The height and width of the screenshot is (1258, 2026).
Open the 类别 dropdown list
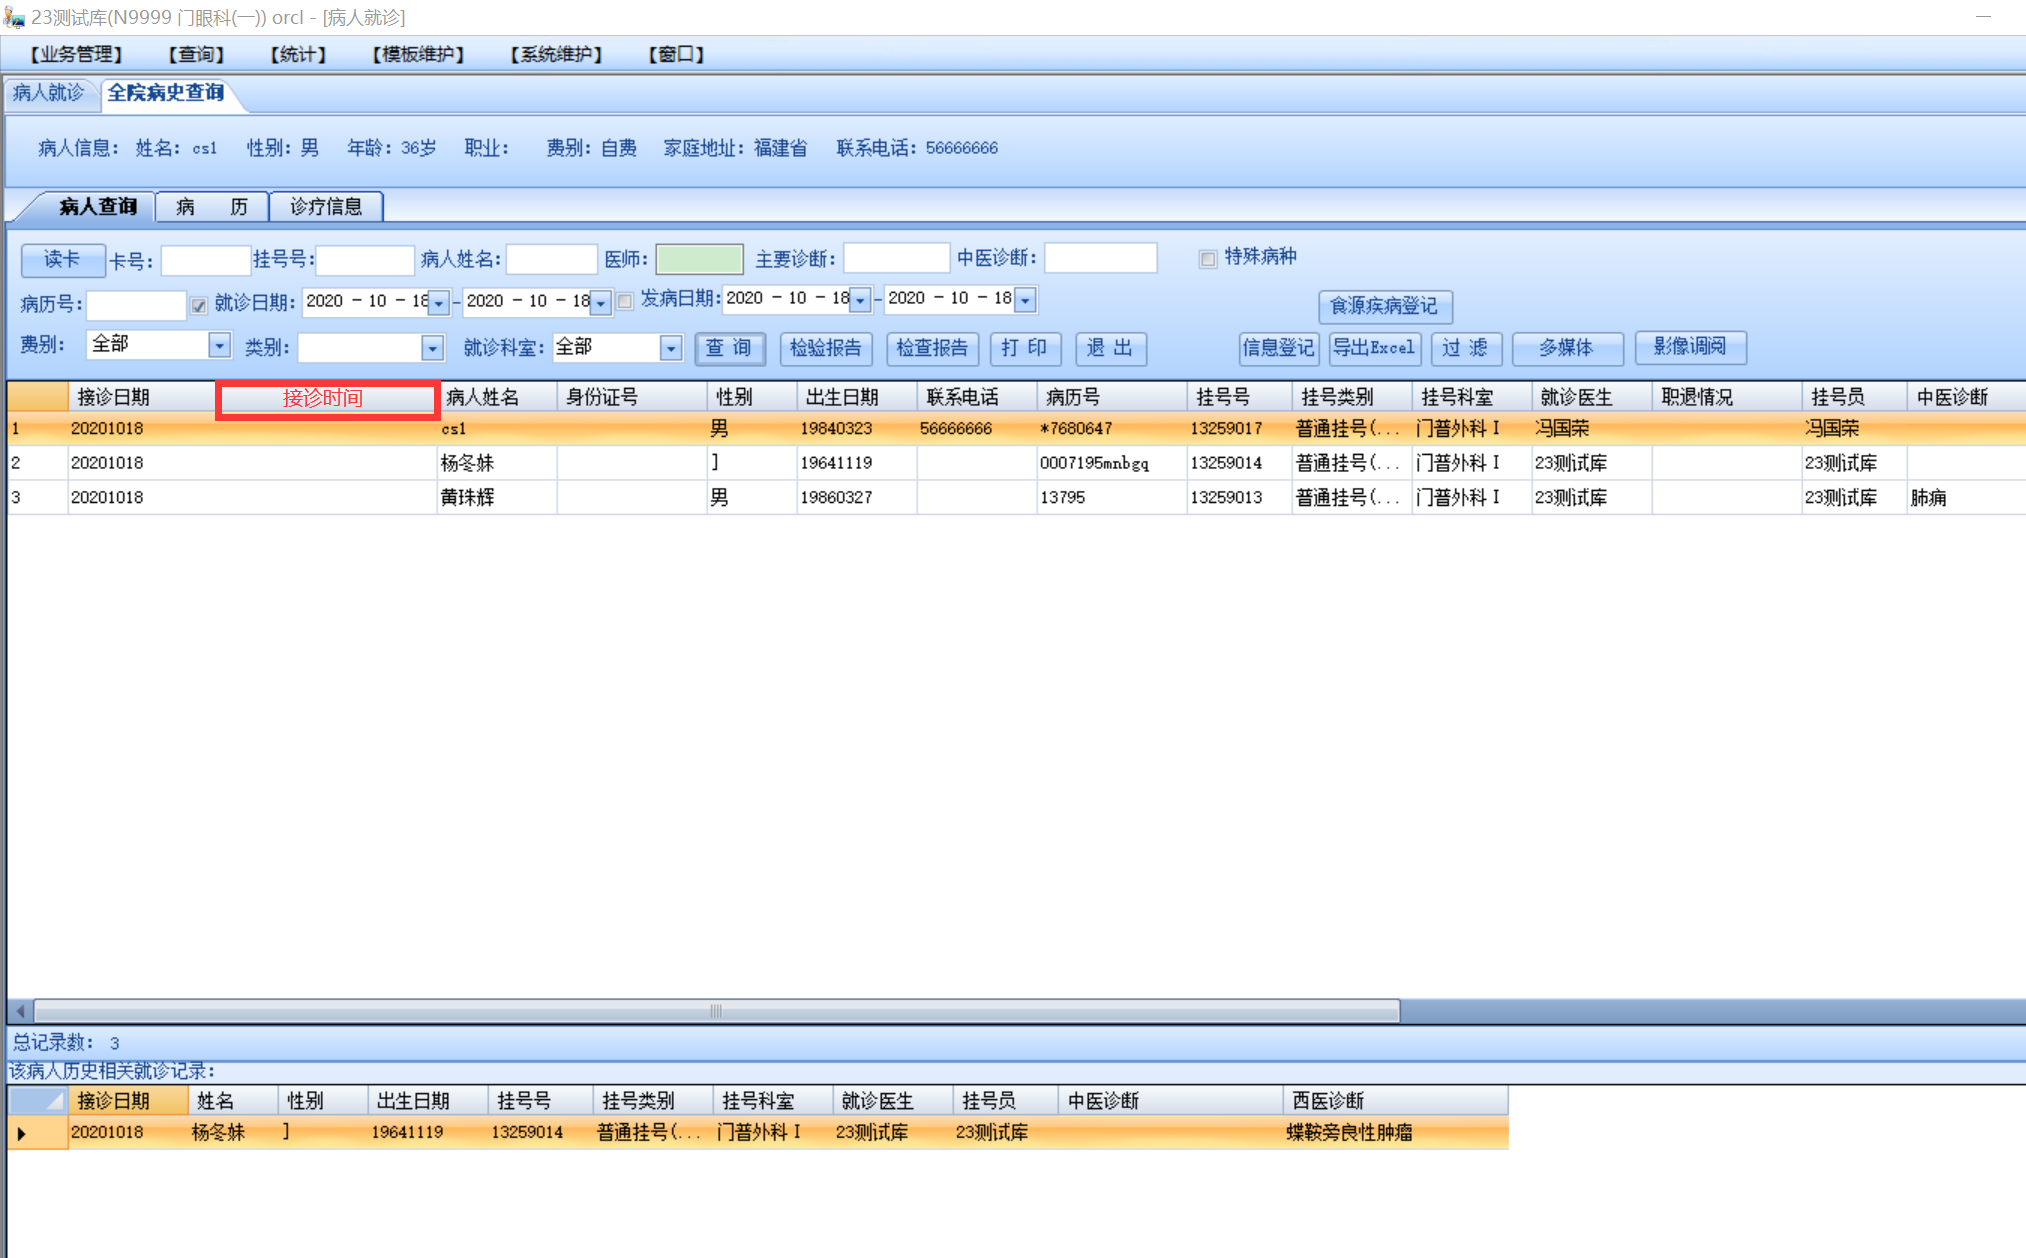click(432, 348)
